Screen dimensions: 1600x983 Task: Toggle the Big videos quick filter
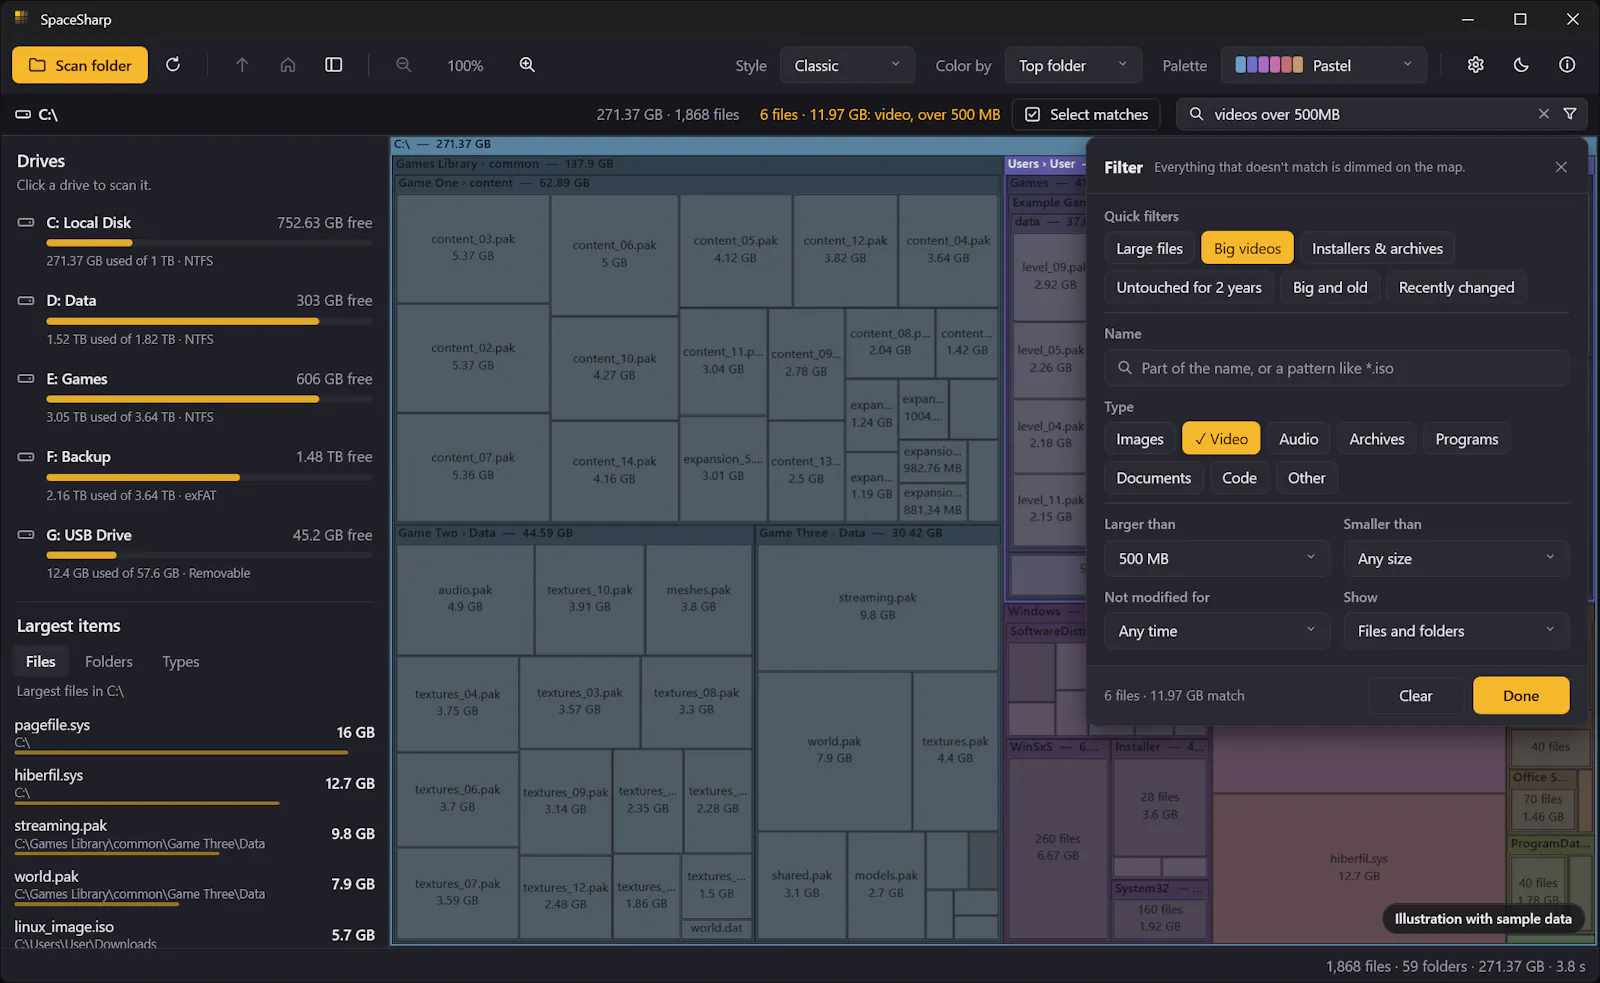click(1247, 248)
